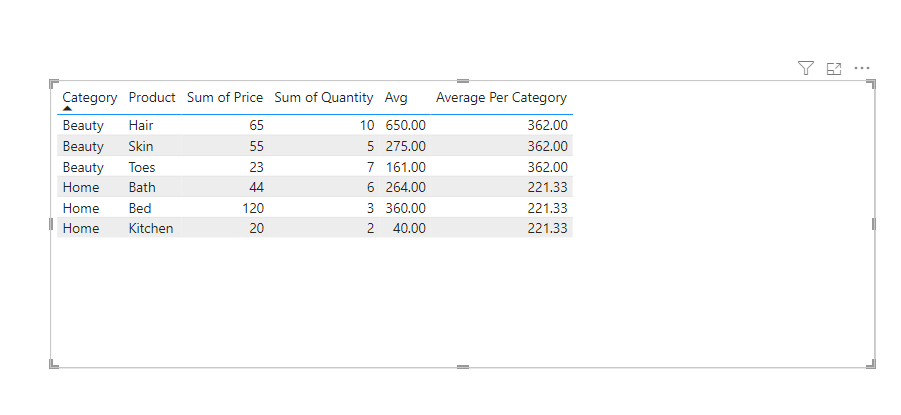Click 221.33 in the Bath row
This screenshot has height=415, width=901.
(x=548, y=187)
